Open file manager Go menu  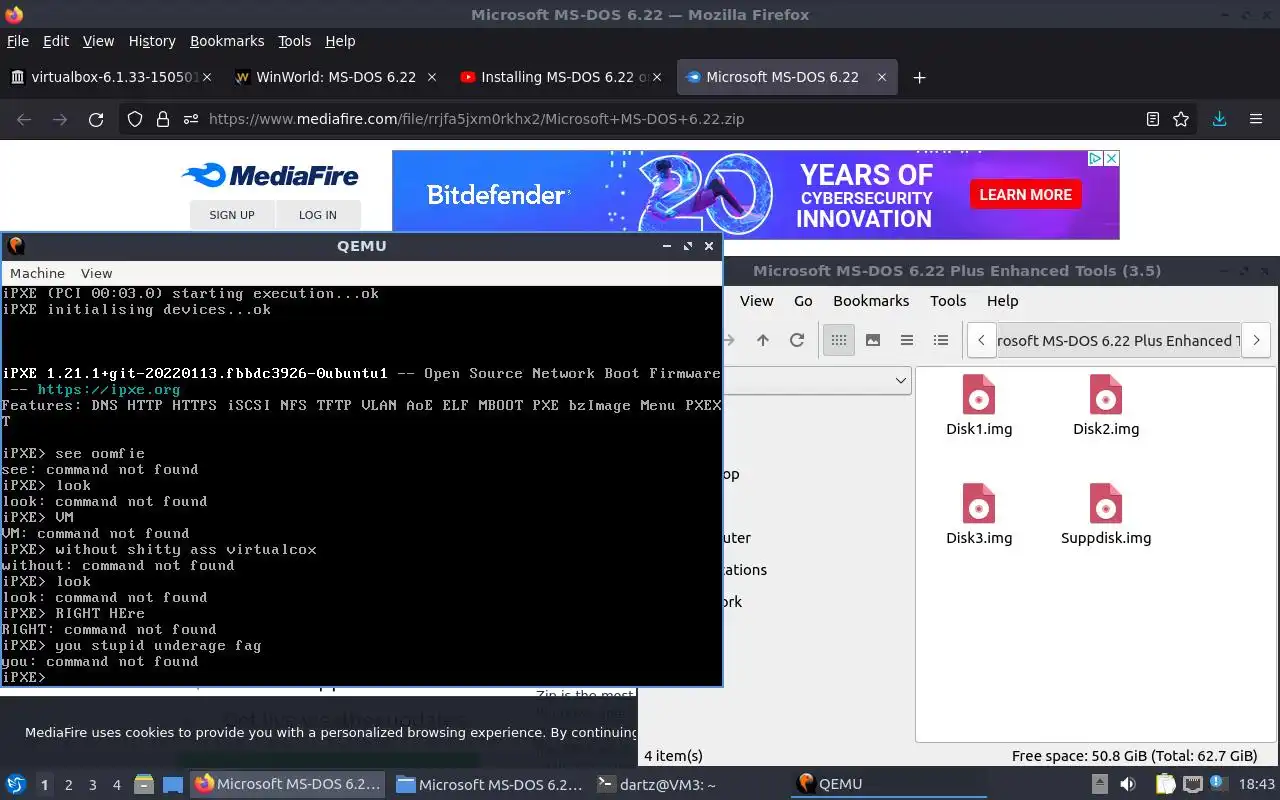[x=803, y=301]
